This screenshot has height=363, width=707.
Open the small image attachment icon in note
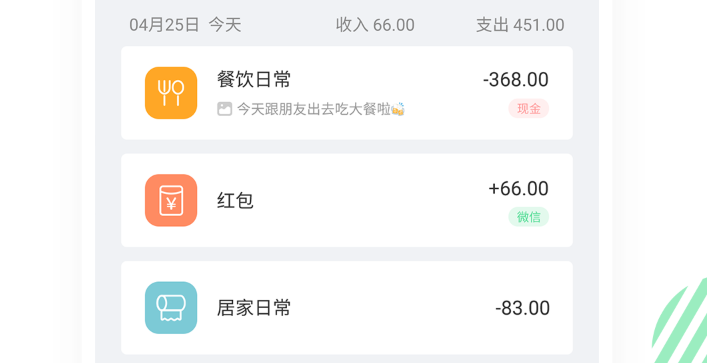pos(225,109)
